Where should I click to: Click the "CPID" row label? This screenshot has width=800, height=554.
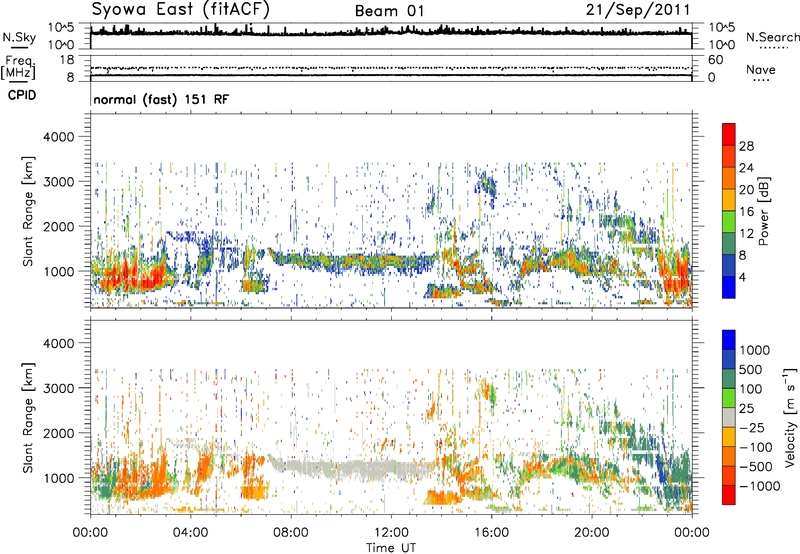pyautogui.click(x=22, y=95)
